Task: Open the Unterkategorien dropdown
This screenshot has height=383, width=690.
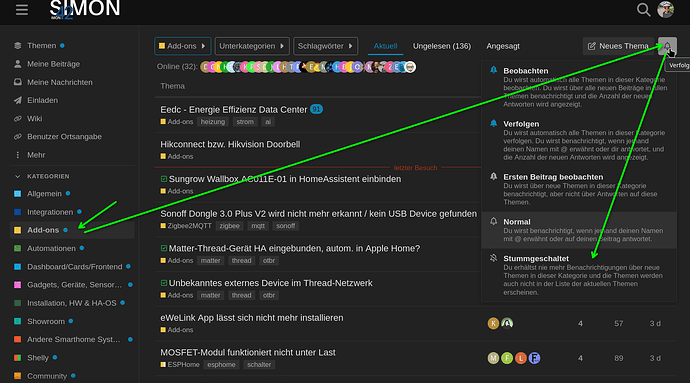Action: (252, 46)
